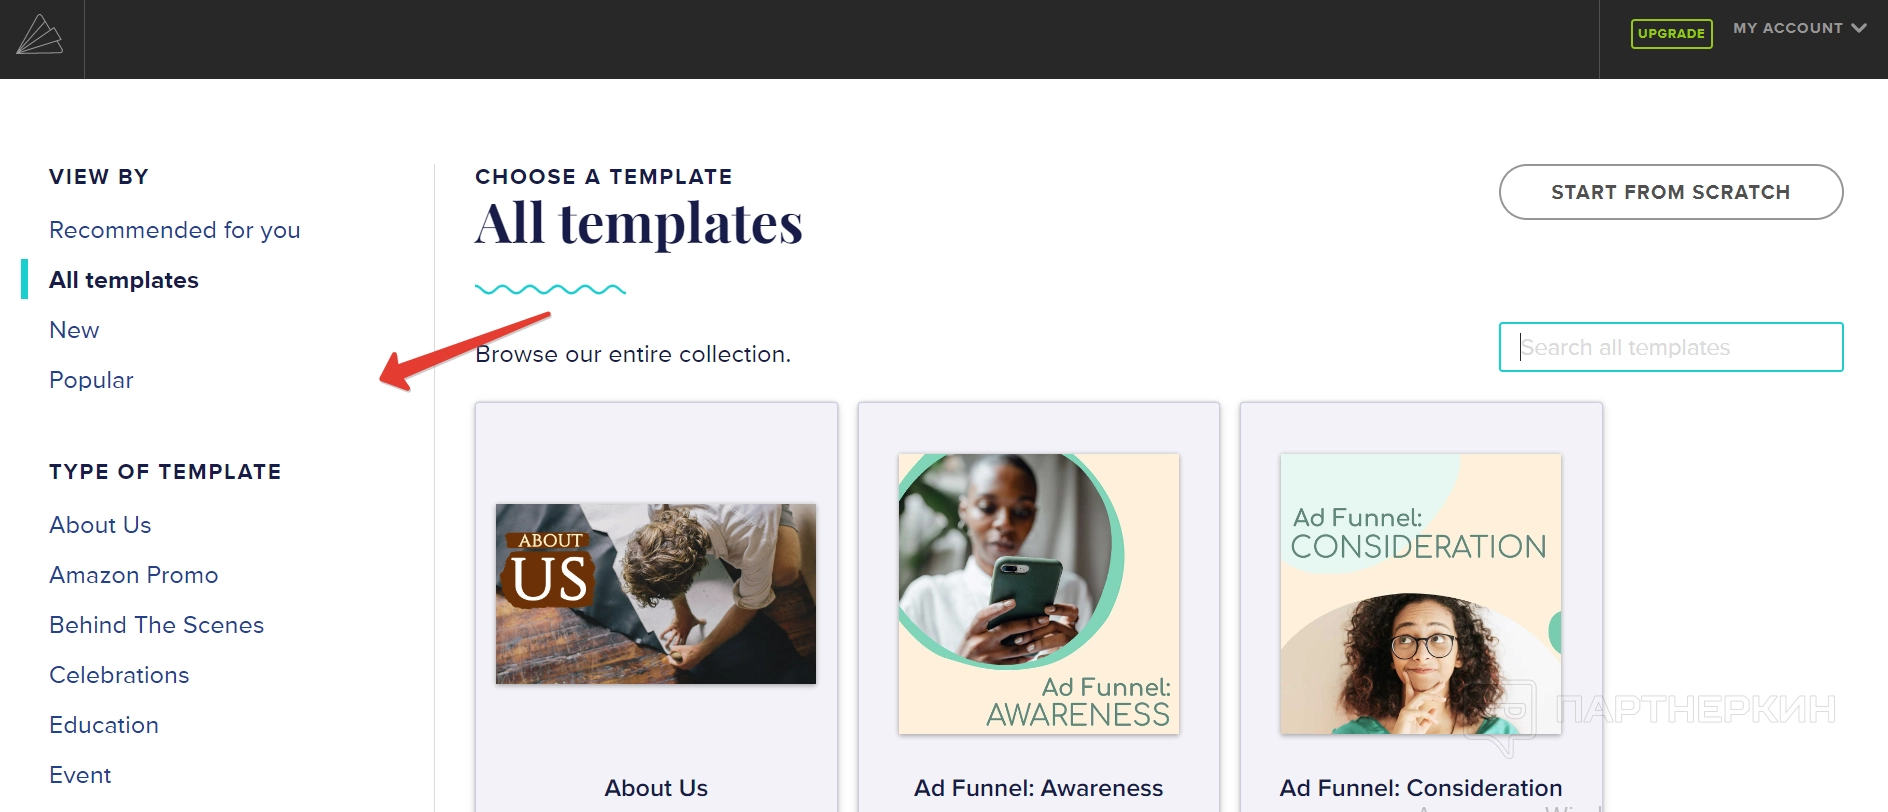Image resolution: width=1888 pixels, height=812 pixels.
Task: Select the Celebrations category
Action: coord(119,675)
